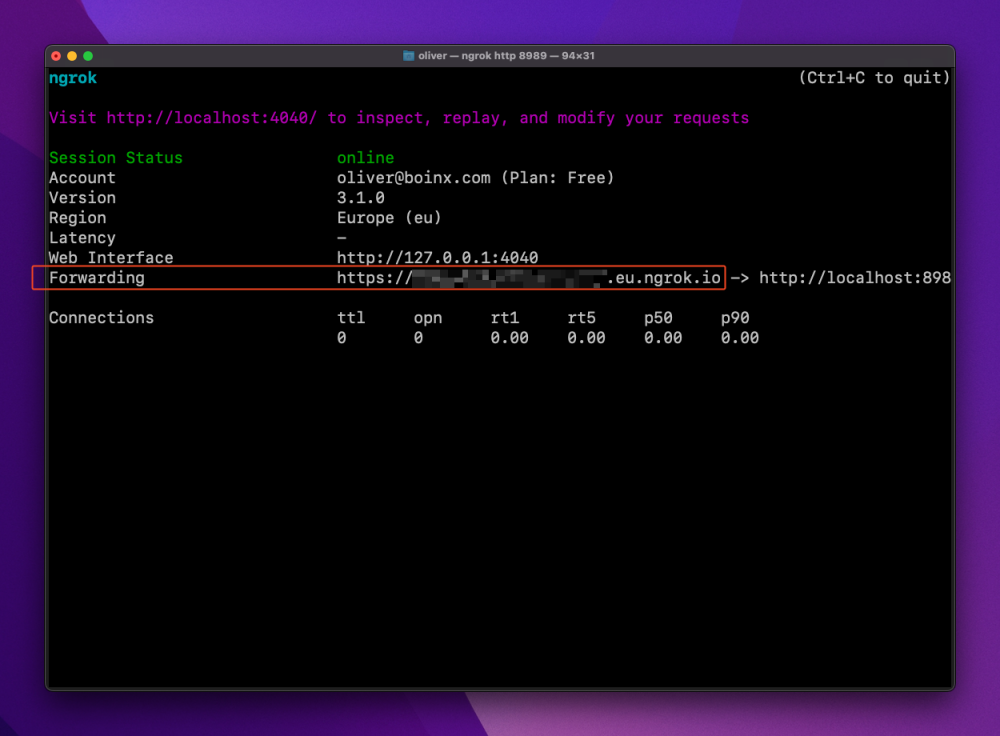Click the cyan ngrok title text
The image size is (1000, 736).
[x=73, y=78]
